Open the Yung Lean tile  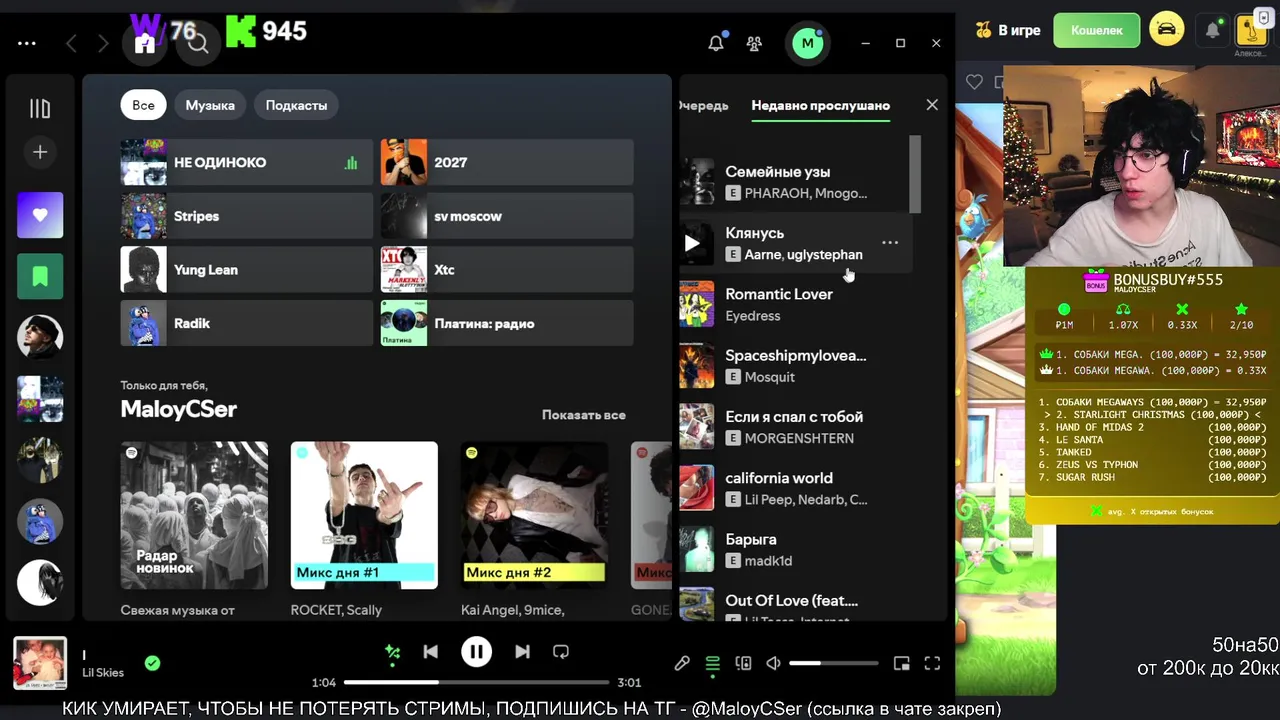pyautogui.click(x=246, y=270)
